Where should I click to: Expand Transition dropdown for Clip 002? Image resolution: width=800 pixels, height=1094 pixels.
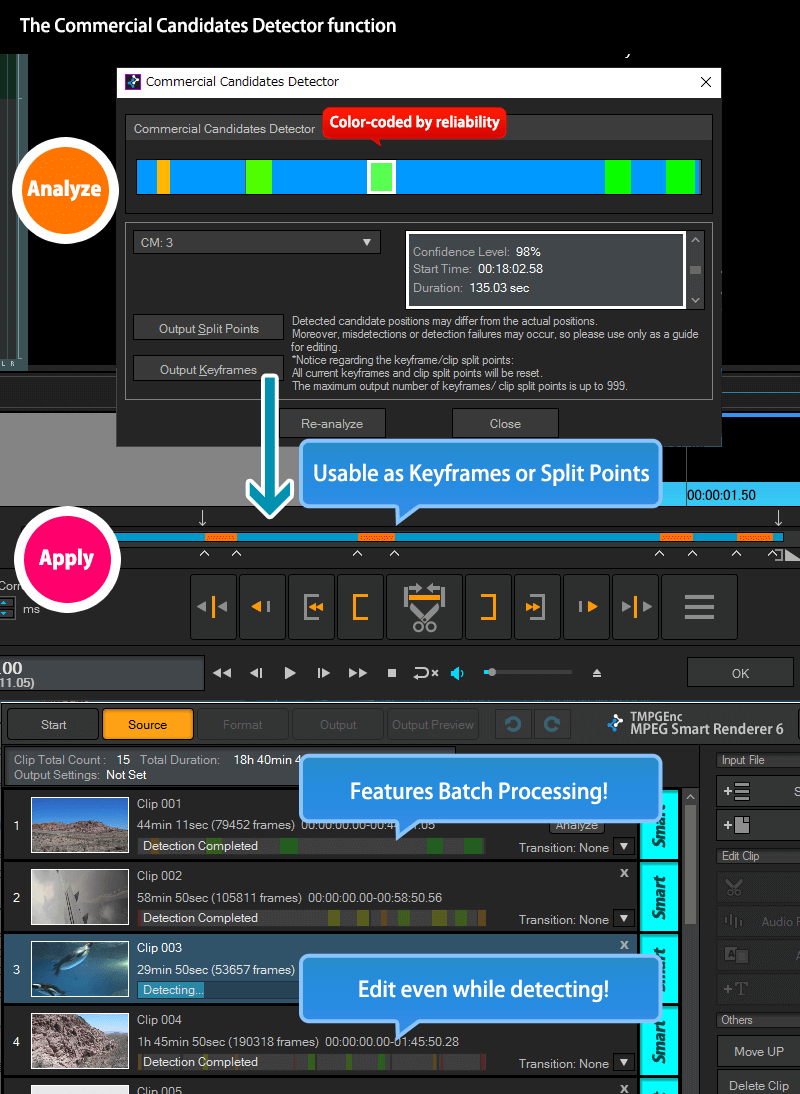(624, 919)
